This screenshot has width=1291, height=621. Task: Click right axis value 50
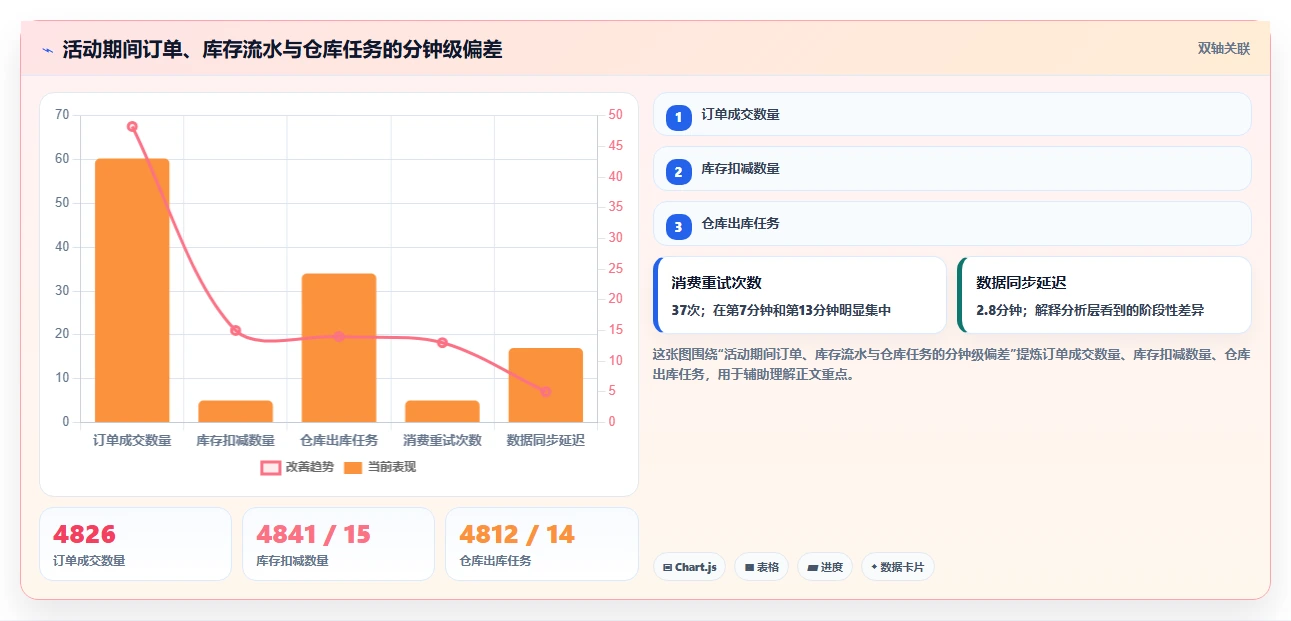tap(615, 115)
